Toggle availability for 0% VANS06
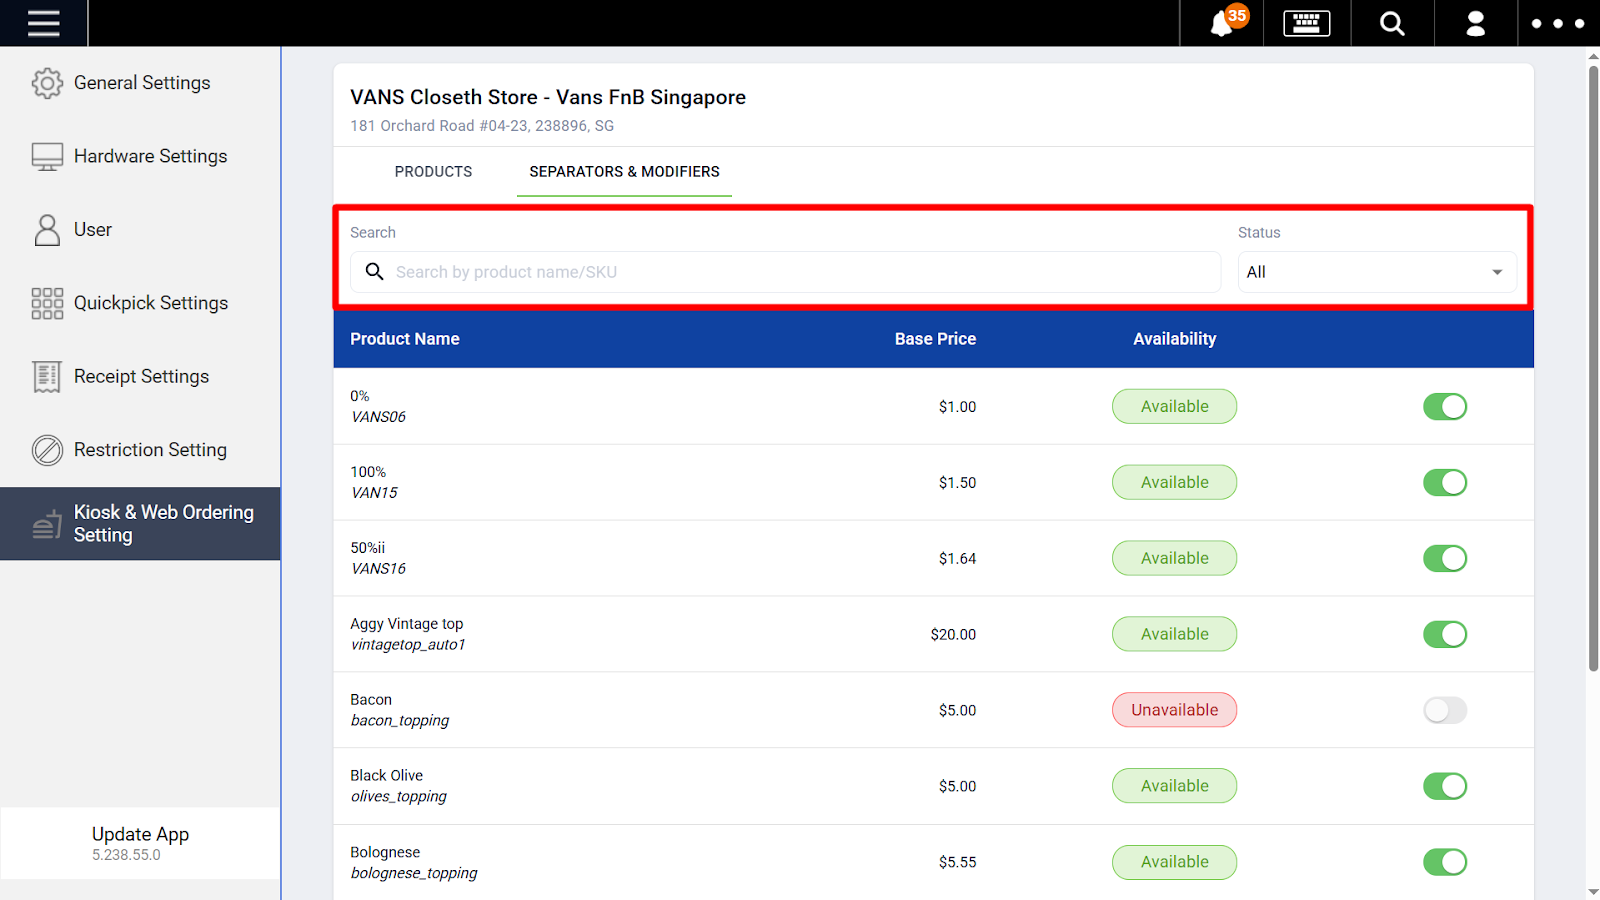 1445,407
